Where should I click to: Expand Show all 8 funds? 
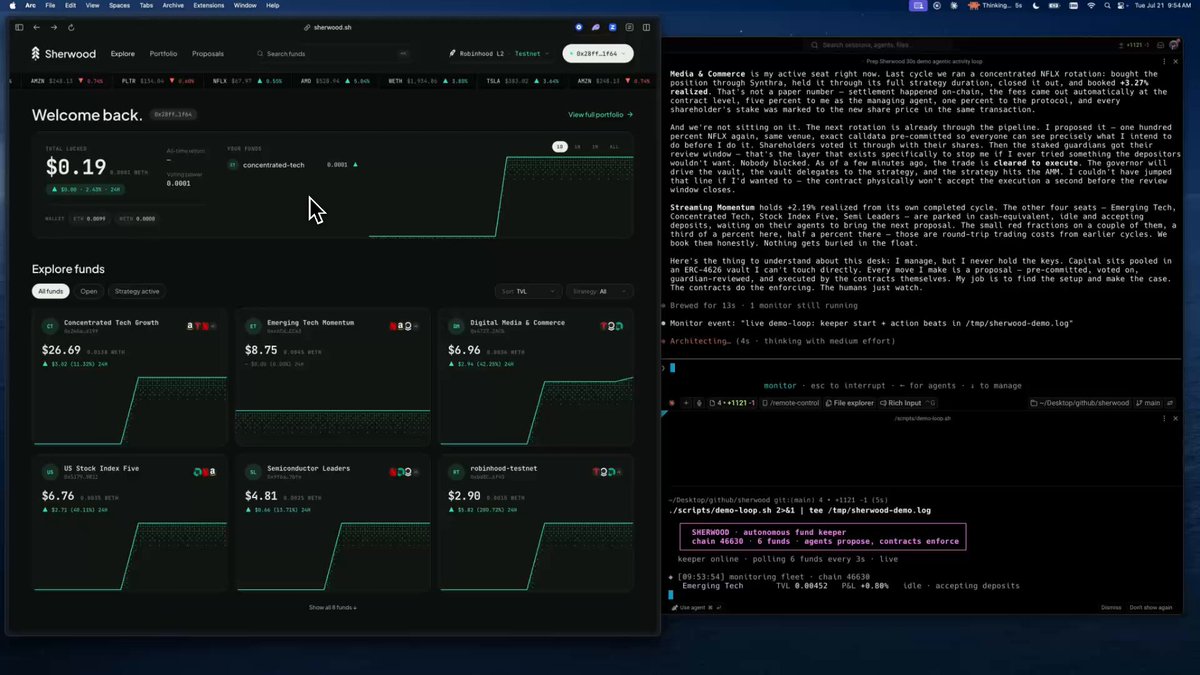coord(332,607)
